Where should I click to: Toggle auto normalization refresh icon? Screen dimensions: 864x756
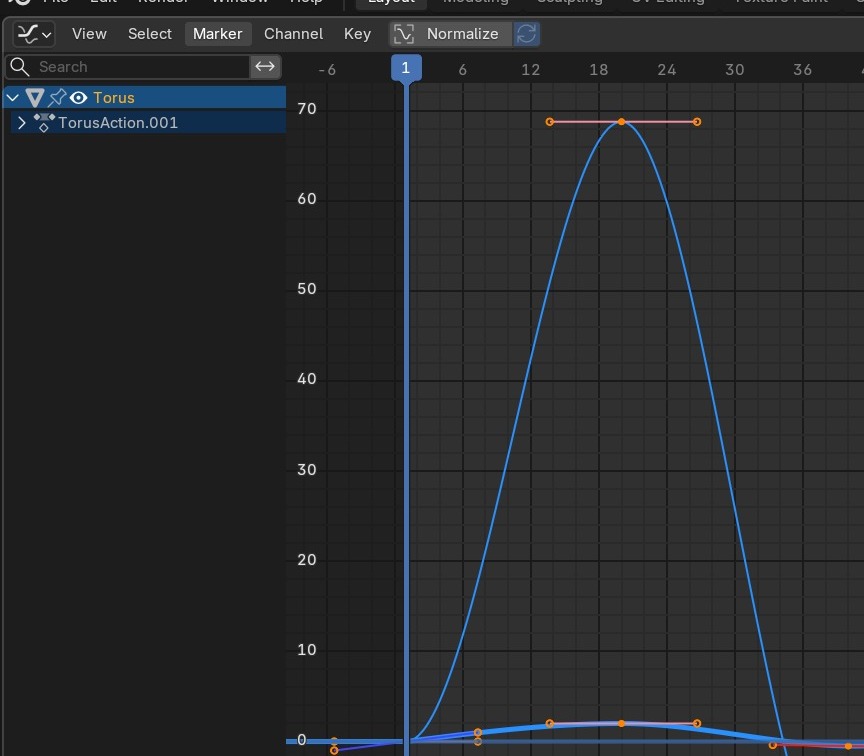click(x=526, y=34)
